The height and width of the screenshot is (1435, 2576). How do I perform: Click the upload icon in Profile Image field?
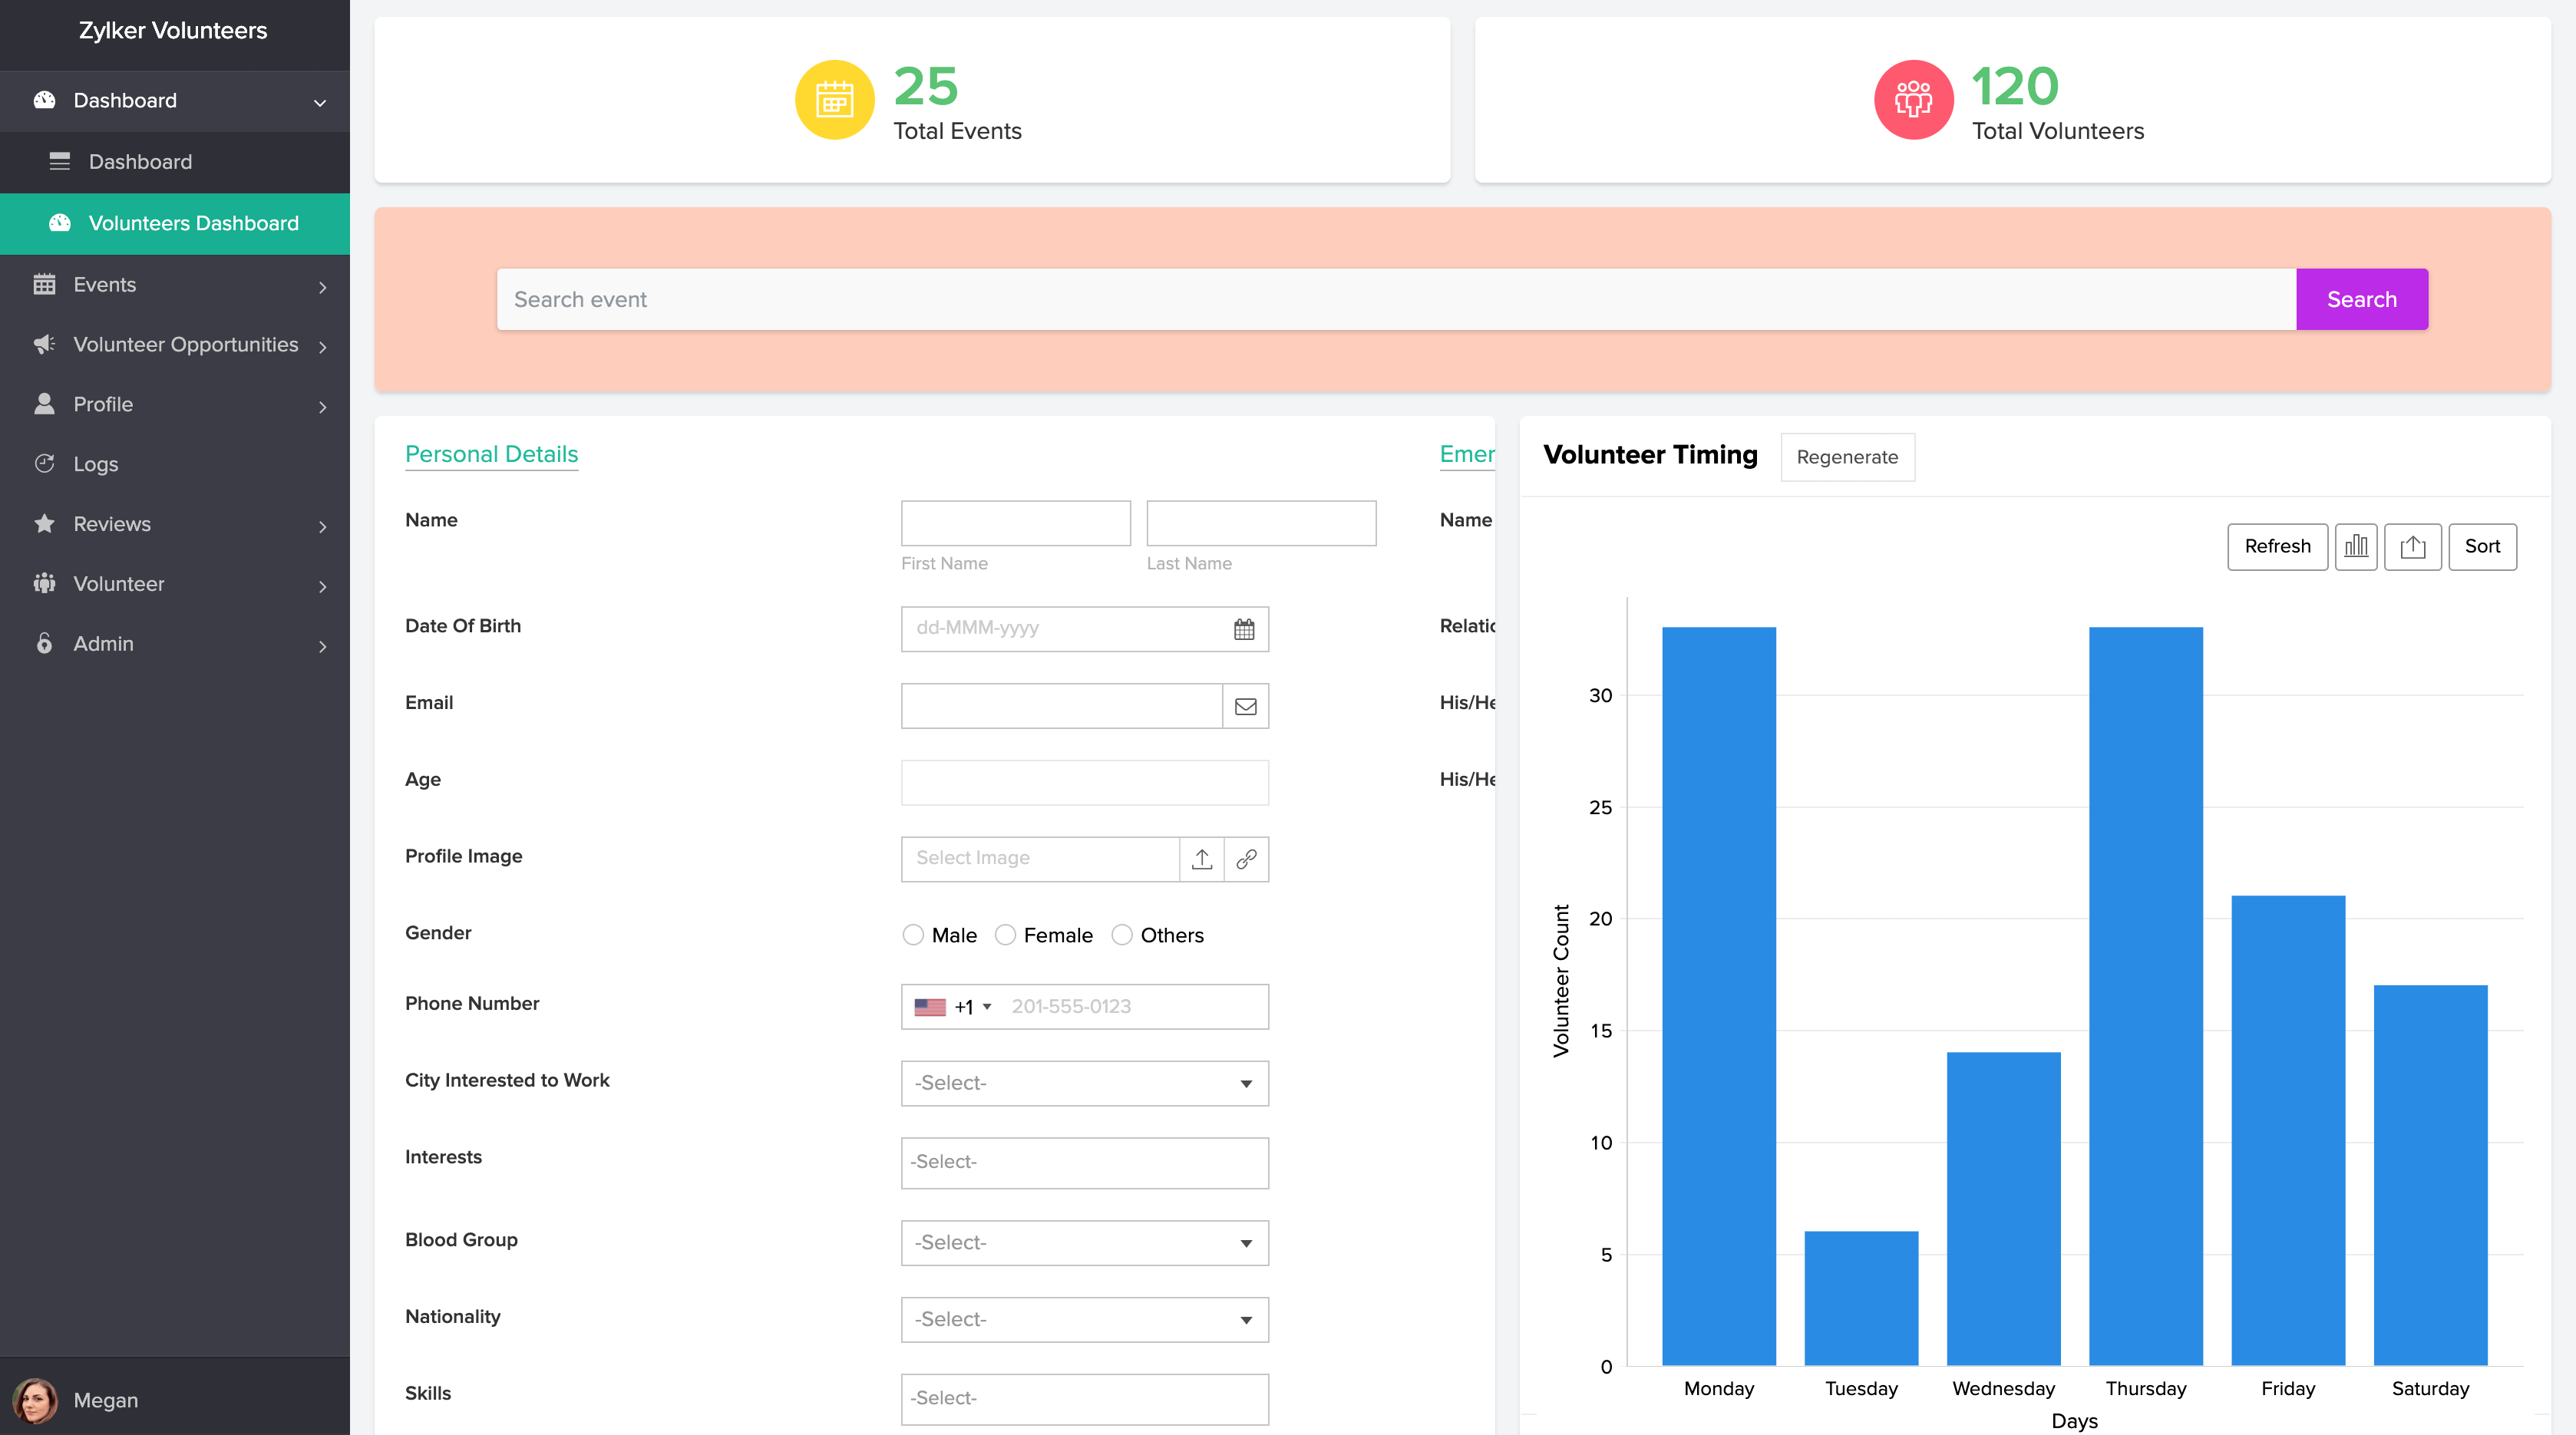coord(1202,859)
